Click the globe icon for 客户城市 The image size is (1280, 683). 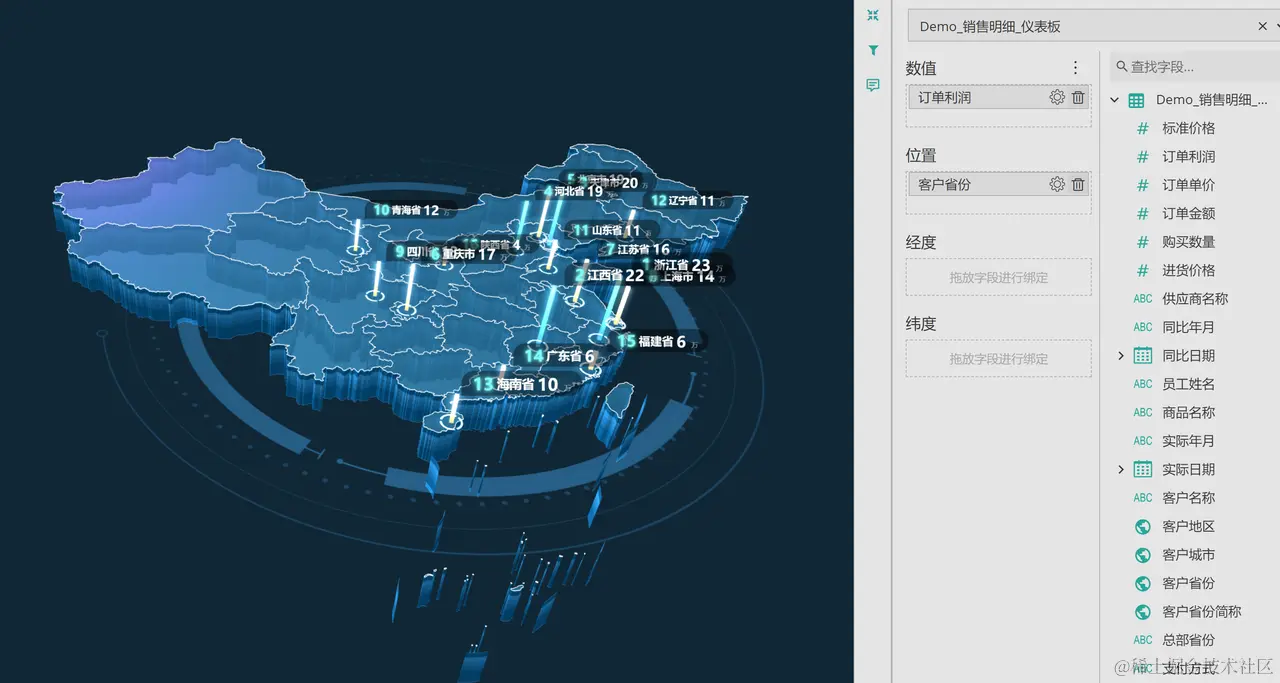tap(1143, 555)
